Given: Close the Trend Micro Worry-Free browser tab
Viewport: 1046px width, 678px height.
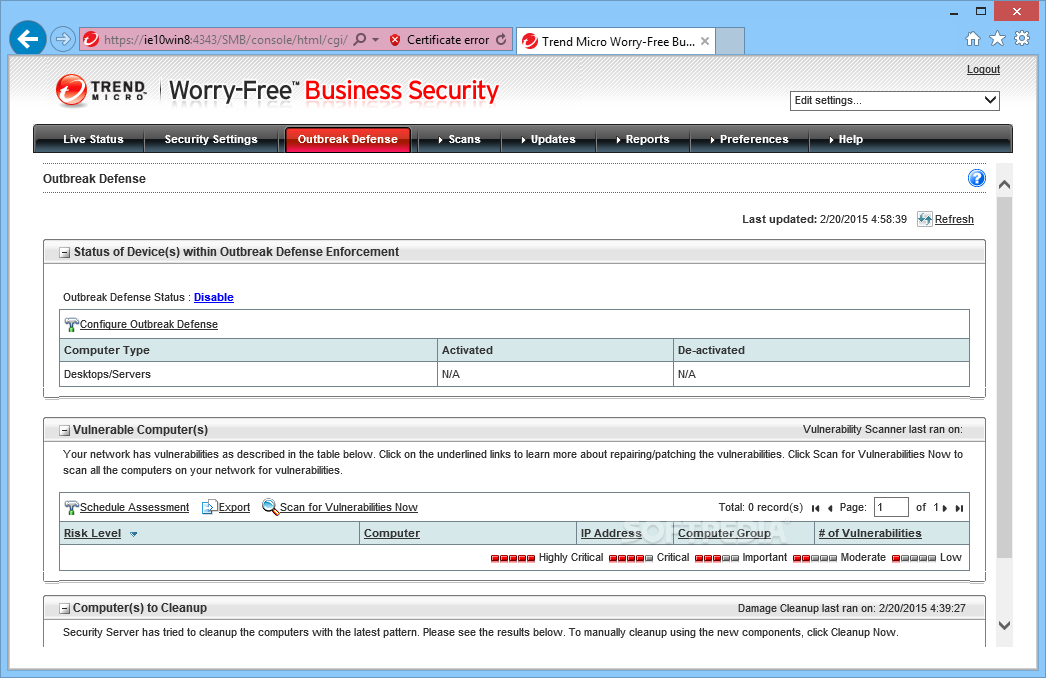Looking at the screenshot, I should tap(704, 41).
